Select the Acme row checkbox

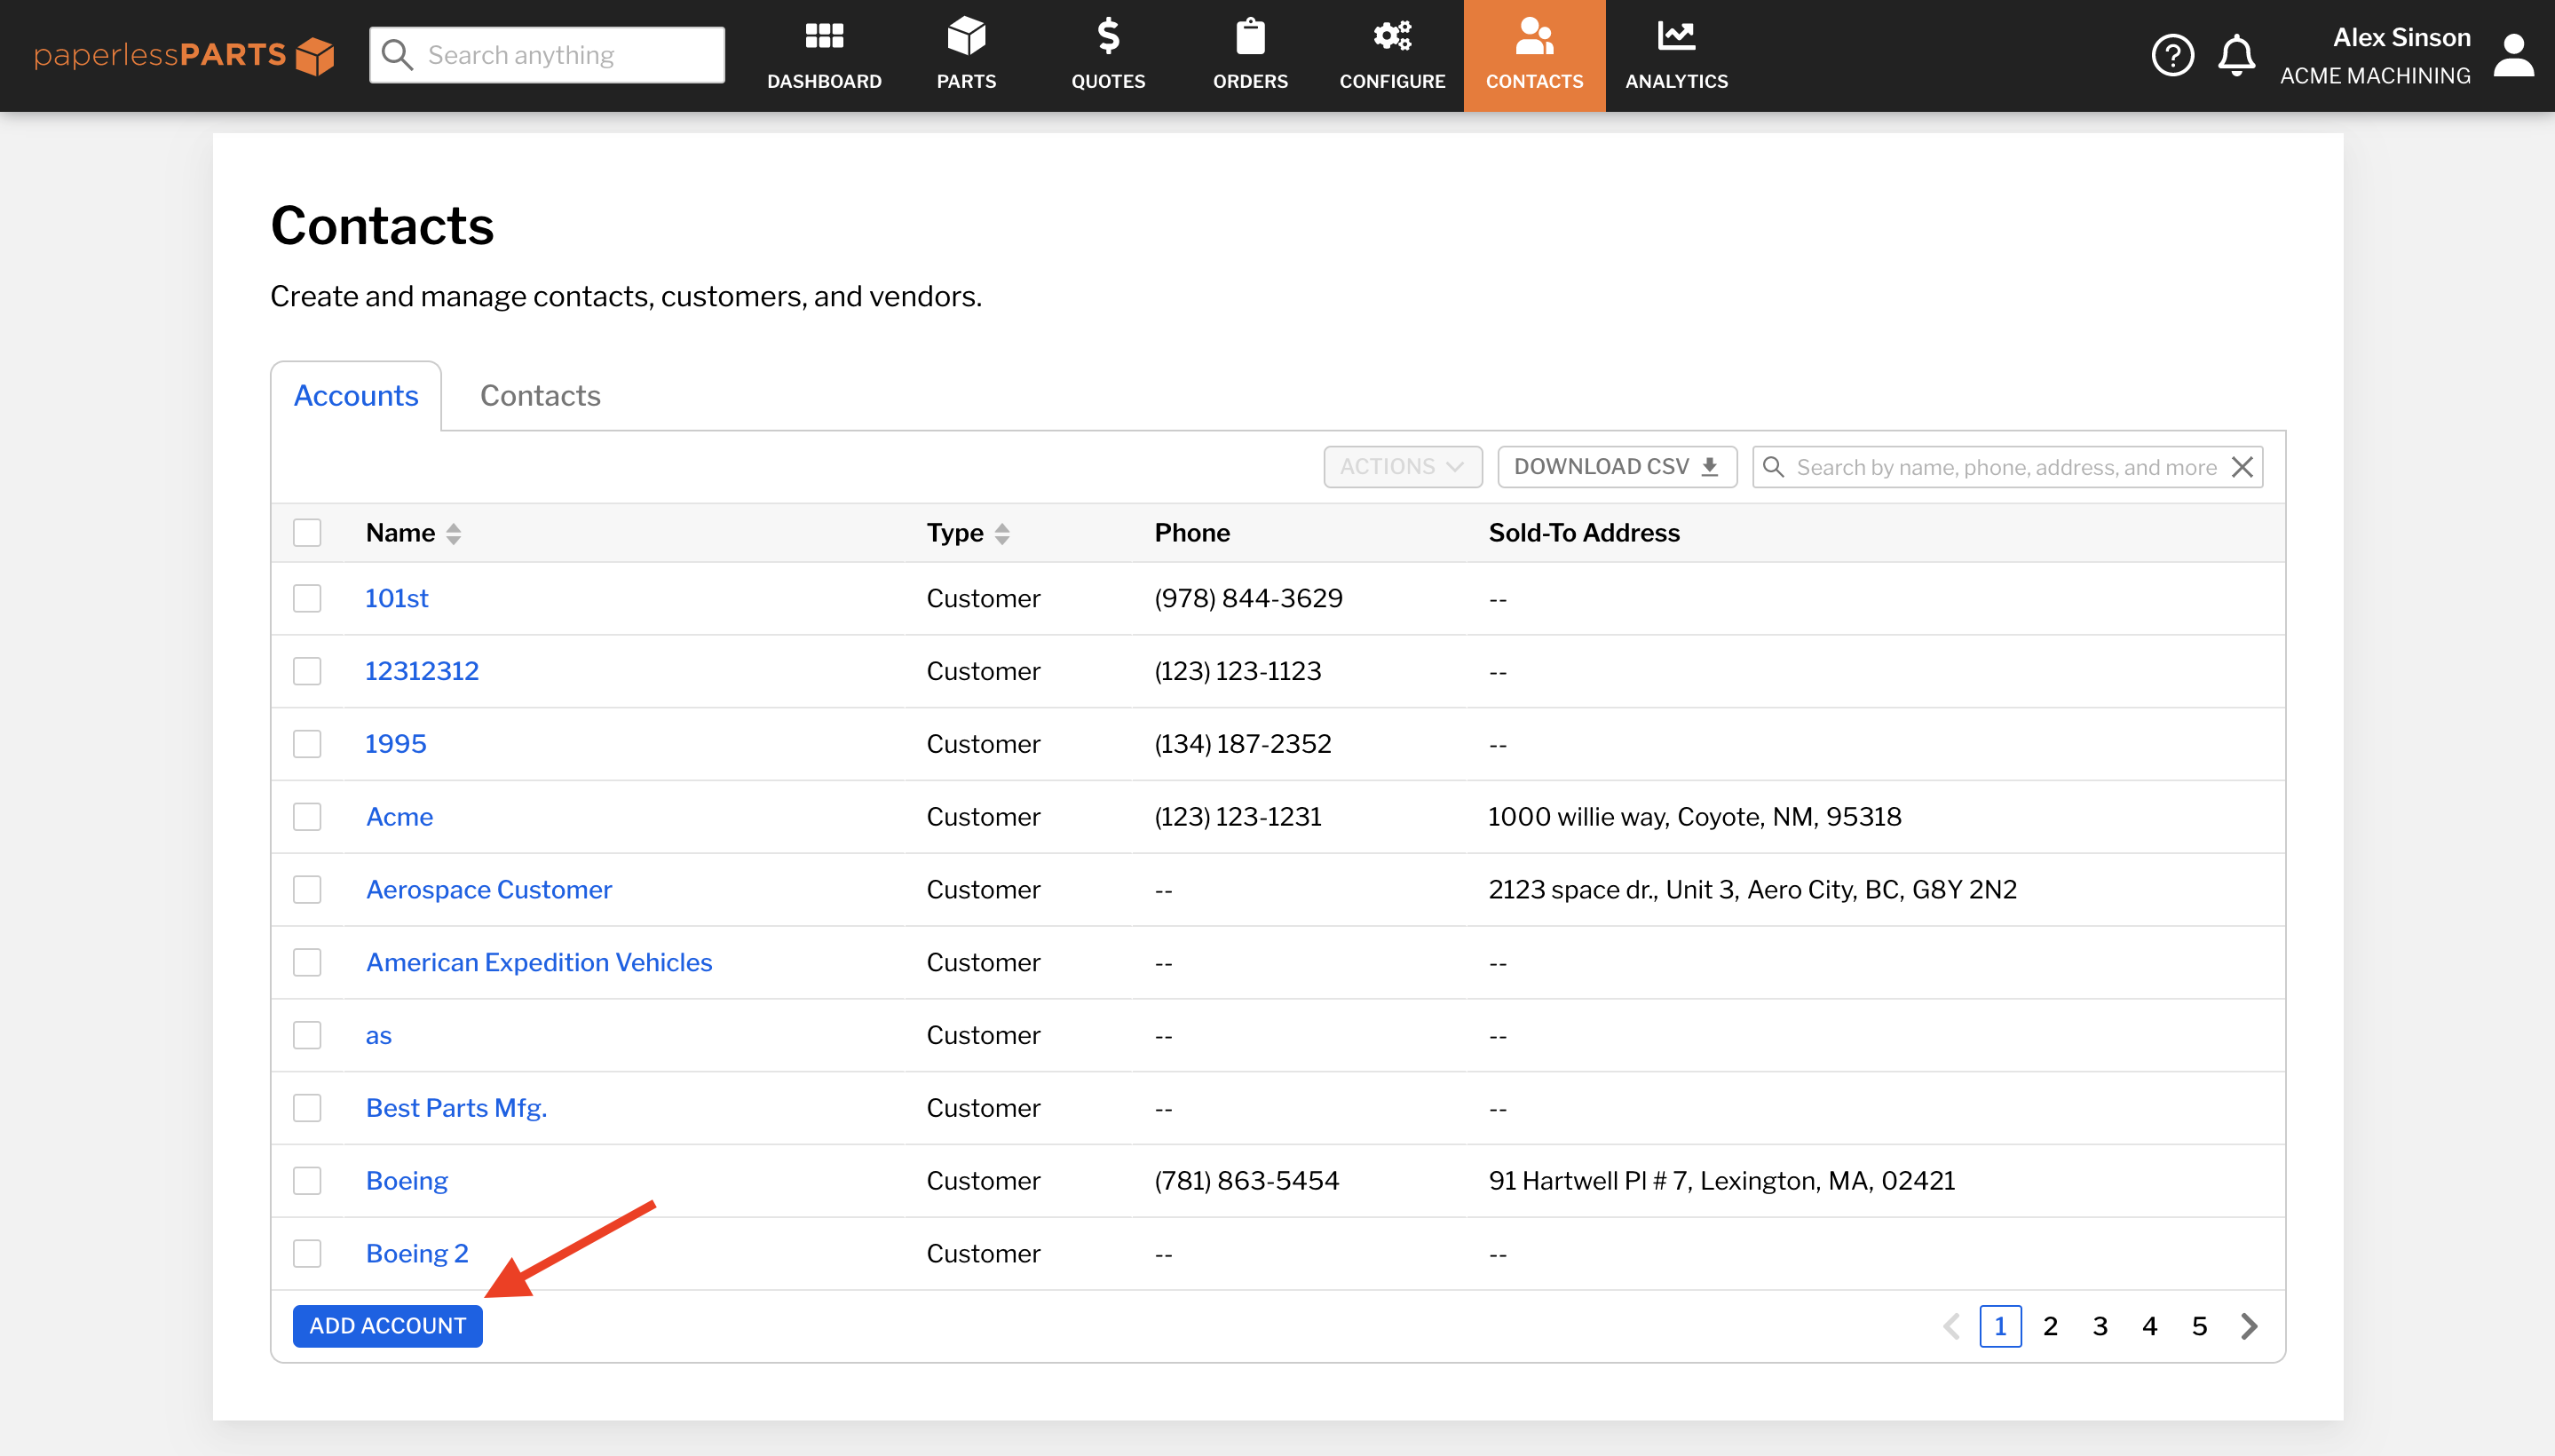click(x=307, y=817)
